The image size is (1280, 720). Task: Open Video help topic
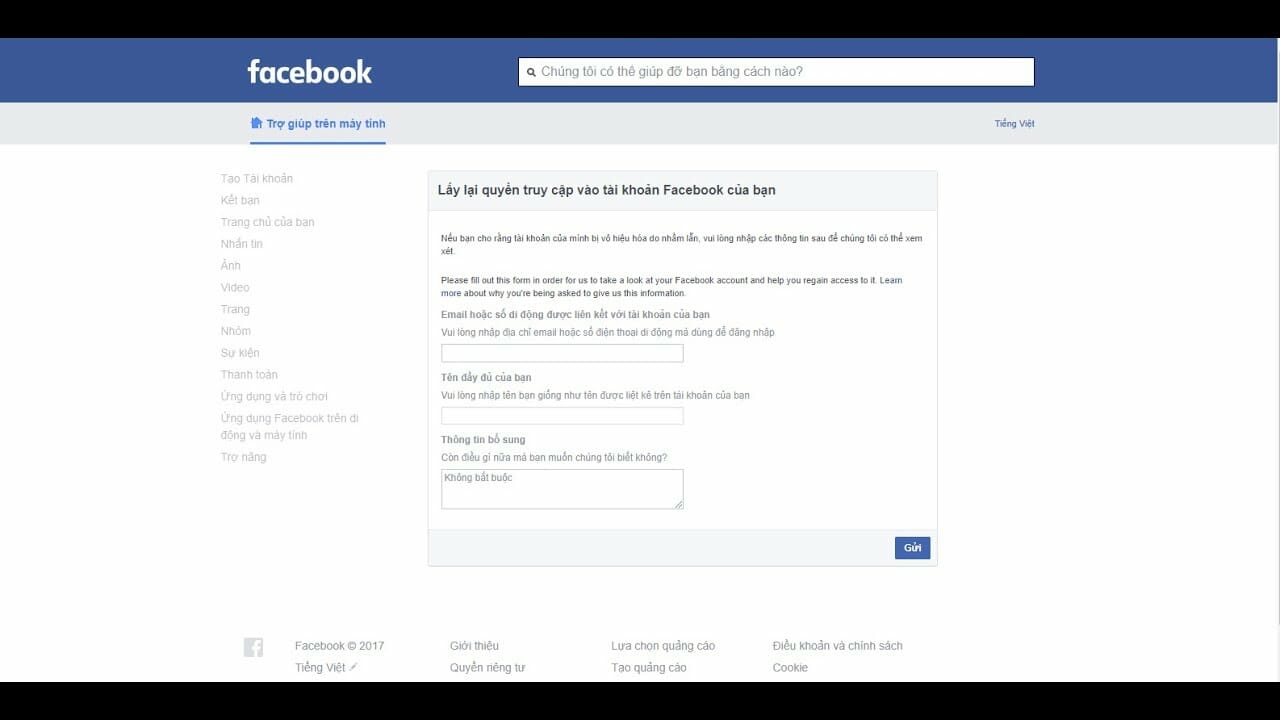pyautogui.click(x=235, y=288)
